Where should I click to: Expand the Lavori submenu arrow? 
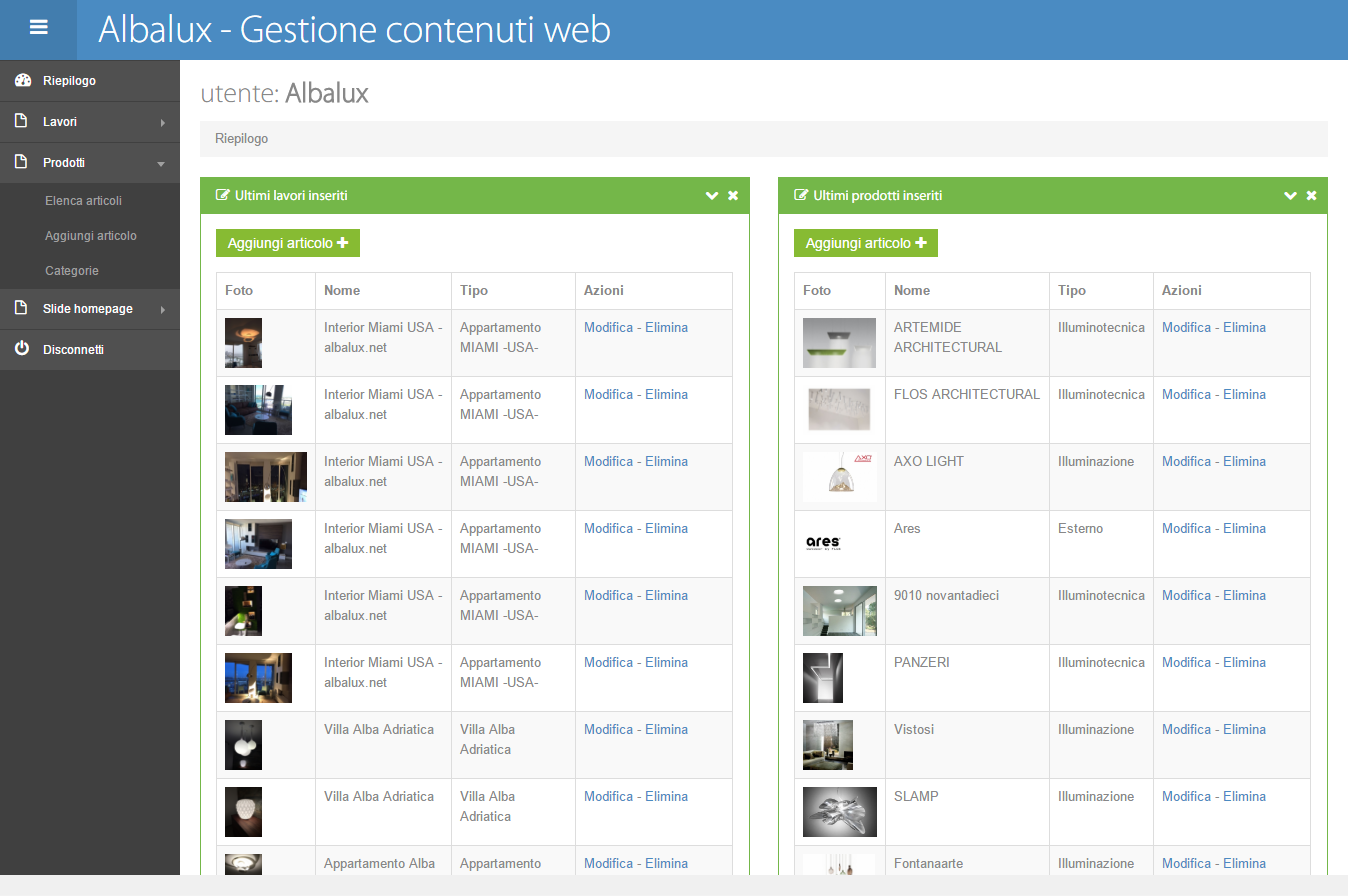click(x=162, y=123)
